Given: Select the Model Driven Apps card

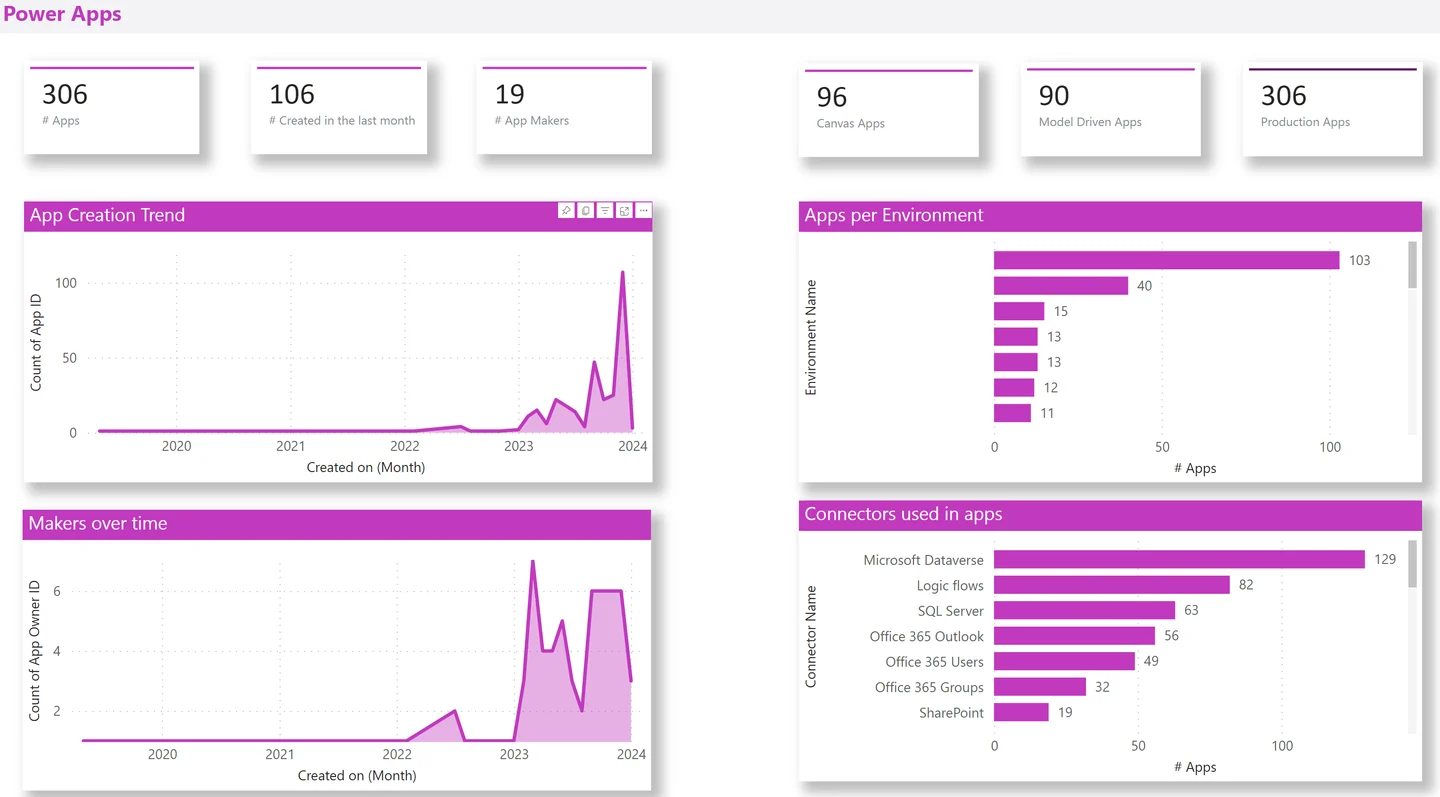Looking at the screenshot, I should click(x=1111, y=110).
